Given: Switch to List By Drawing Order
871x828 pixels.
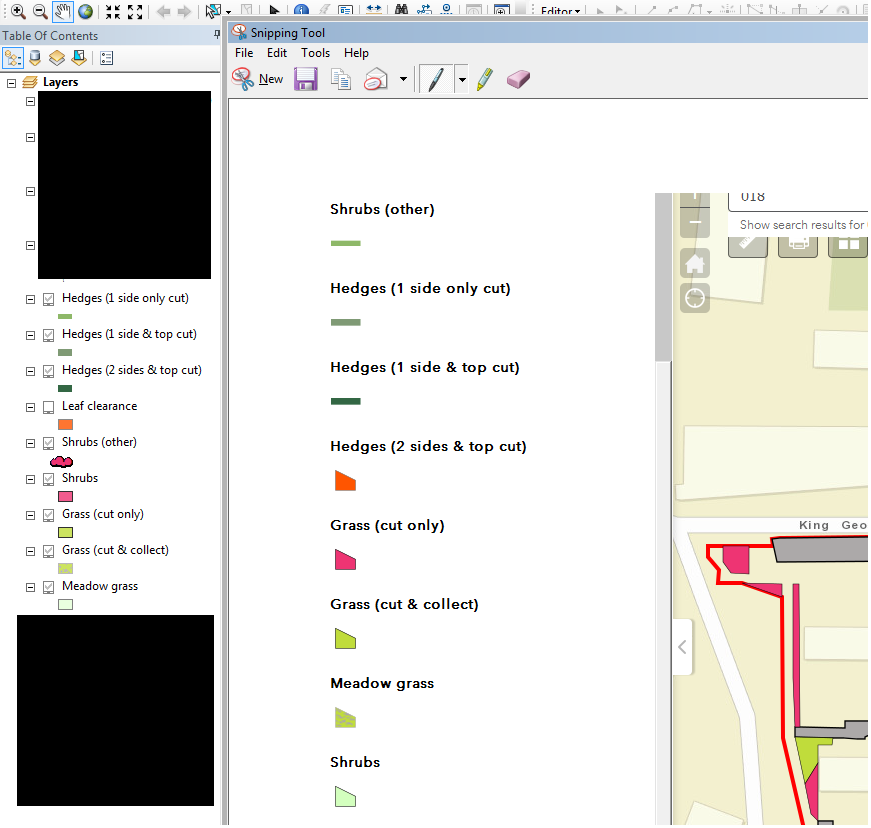Looking at the screenshot, I should pos(13,58).
